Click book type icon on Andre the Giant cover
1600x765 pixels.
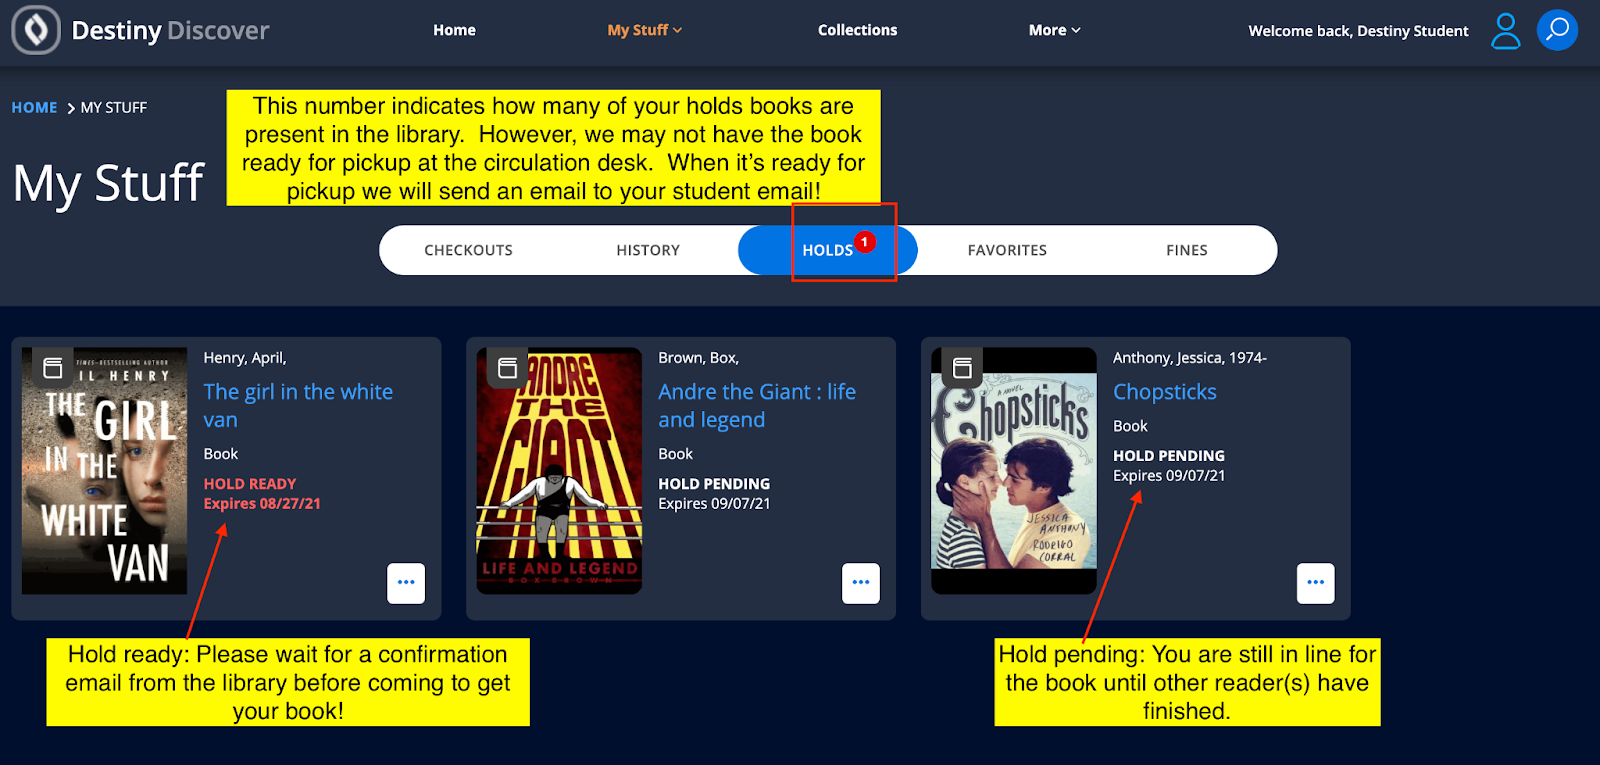[x=508, y=367]
